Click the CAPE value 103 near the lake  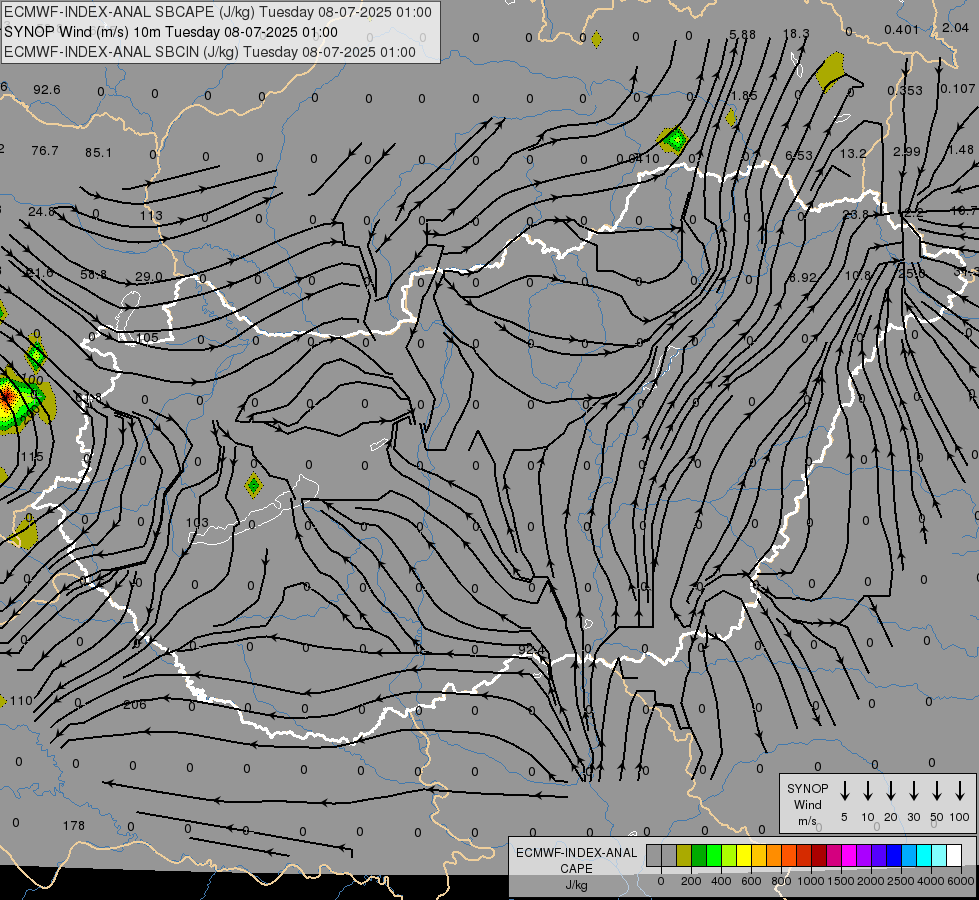[197, 522]
